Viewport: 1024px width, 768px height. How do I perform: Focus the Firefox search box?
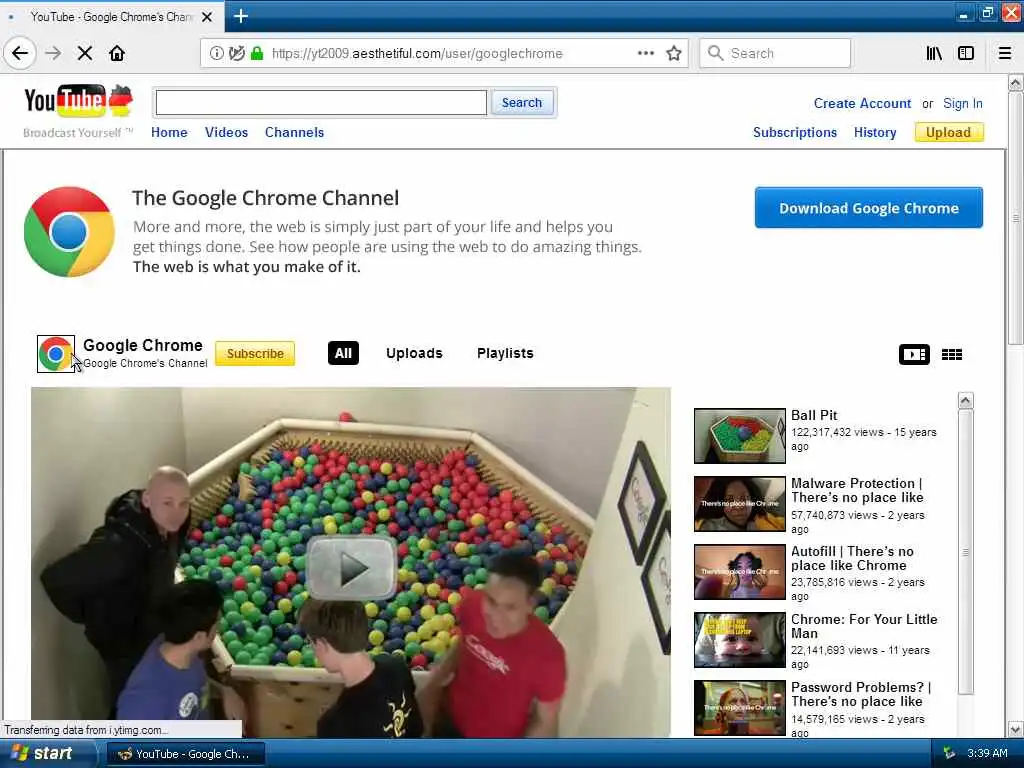(x=775, y=53)
